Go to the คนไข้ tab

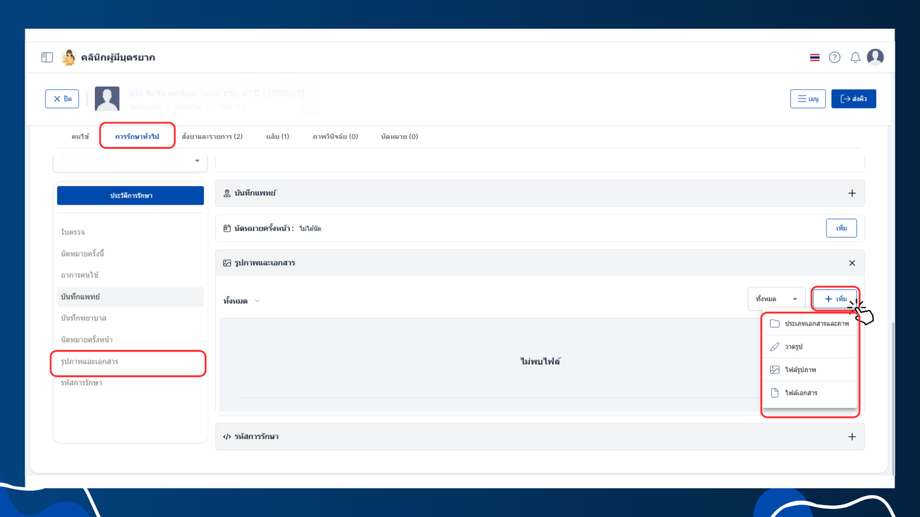80,136
